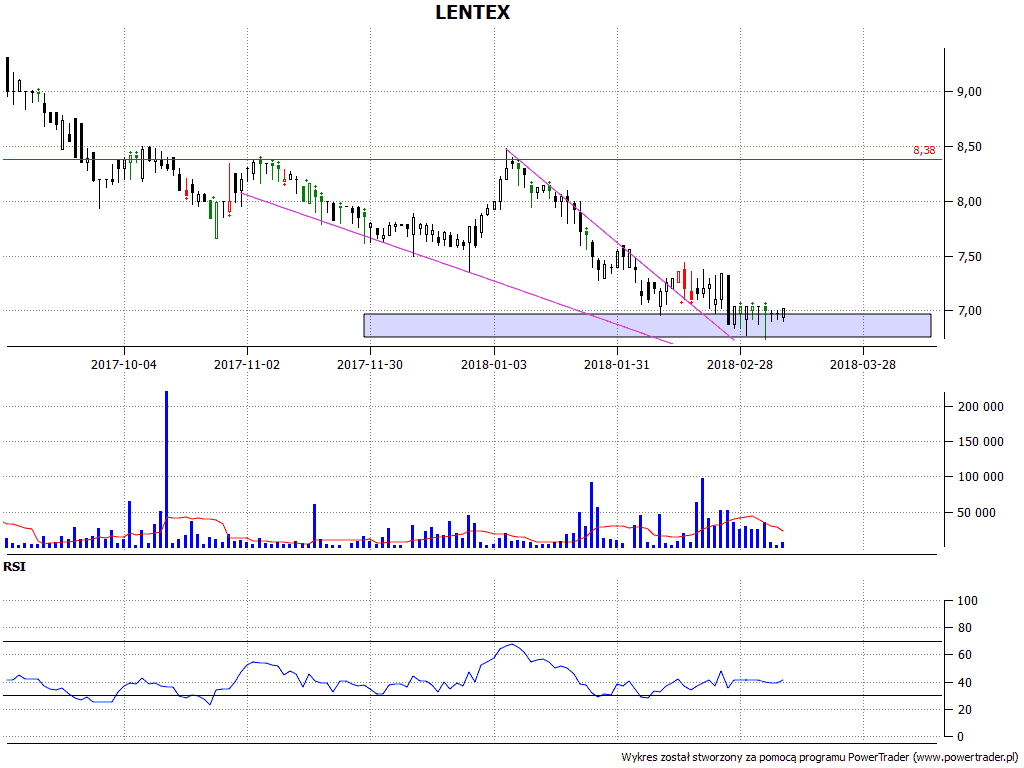Click the 50 000 volume axis label

976,513
